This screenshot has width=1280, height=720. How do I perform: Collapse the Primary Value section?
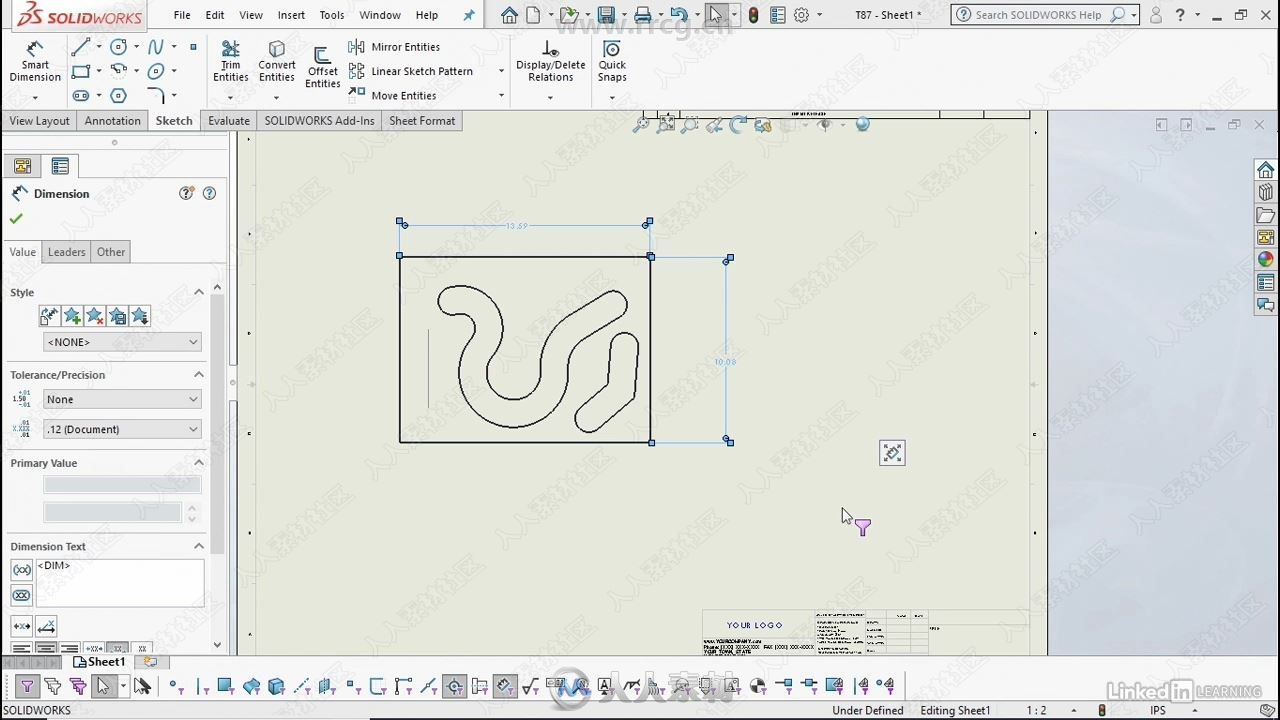coord(198,463)
